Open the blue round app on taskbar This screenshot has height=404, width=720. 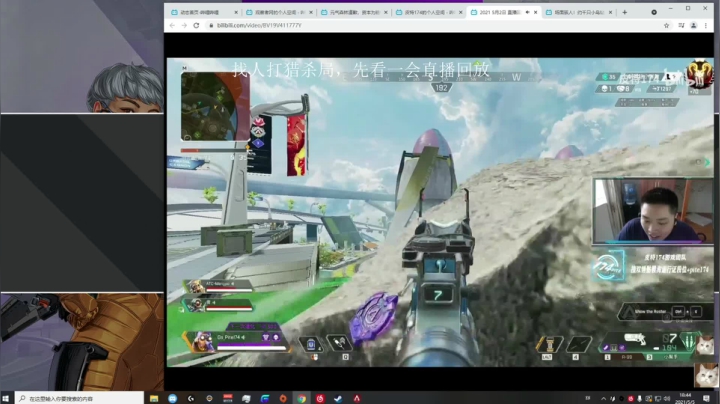pyautogui.click(x=172, y=398)
